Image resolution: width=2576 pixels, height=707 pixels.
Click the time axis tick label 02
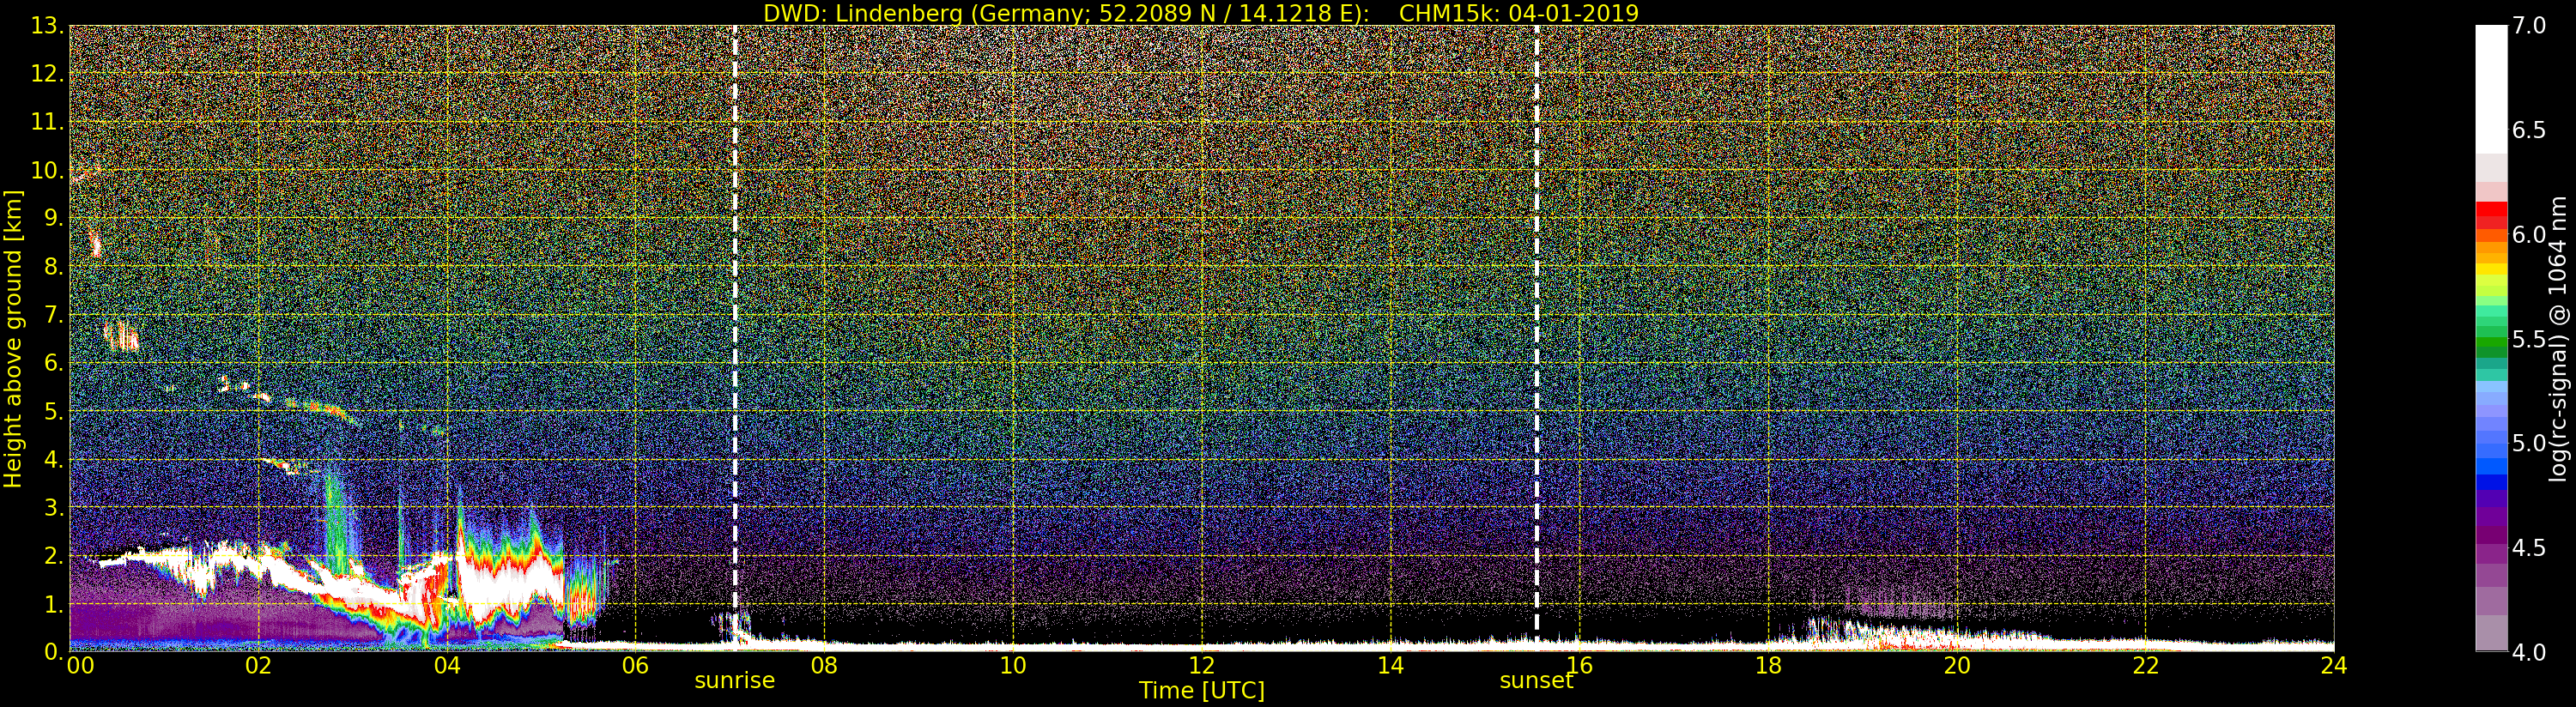258,666
